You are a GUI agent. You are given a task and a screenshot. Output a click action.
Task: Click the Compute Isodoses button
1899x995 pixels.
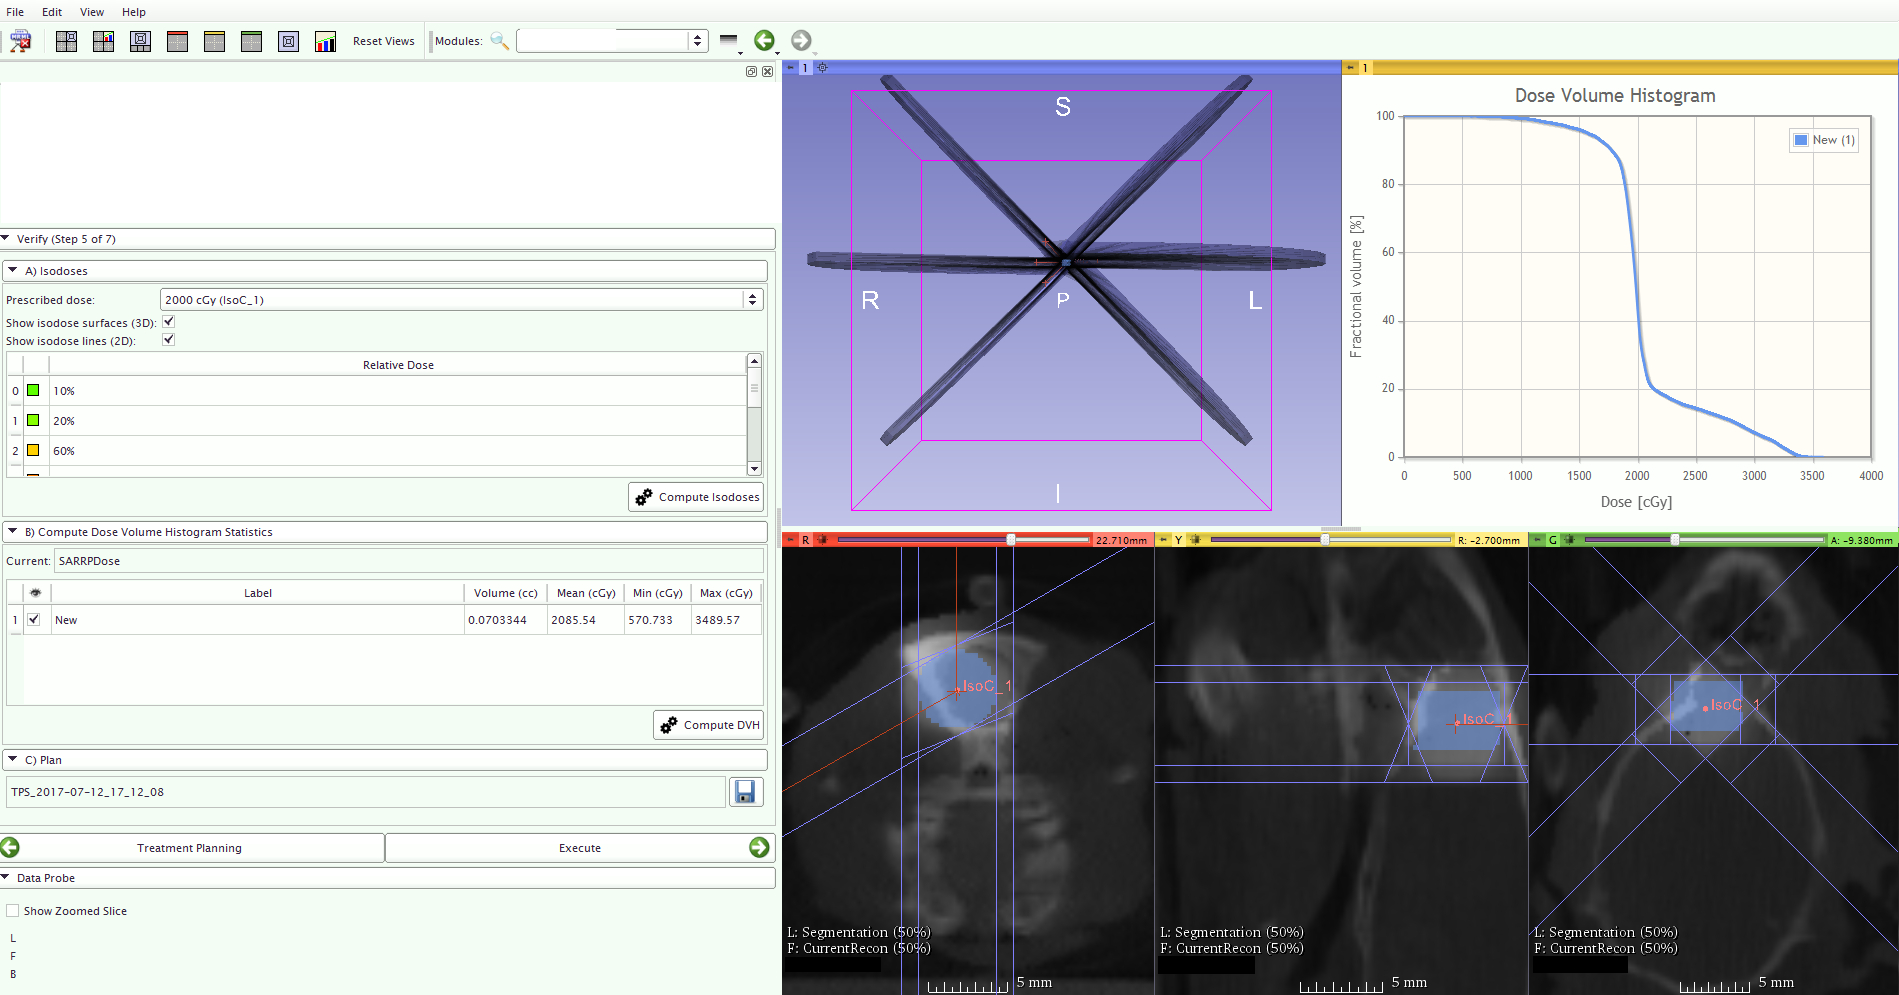tap(697, 497)
